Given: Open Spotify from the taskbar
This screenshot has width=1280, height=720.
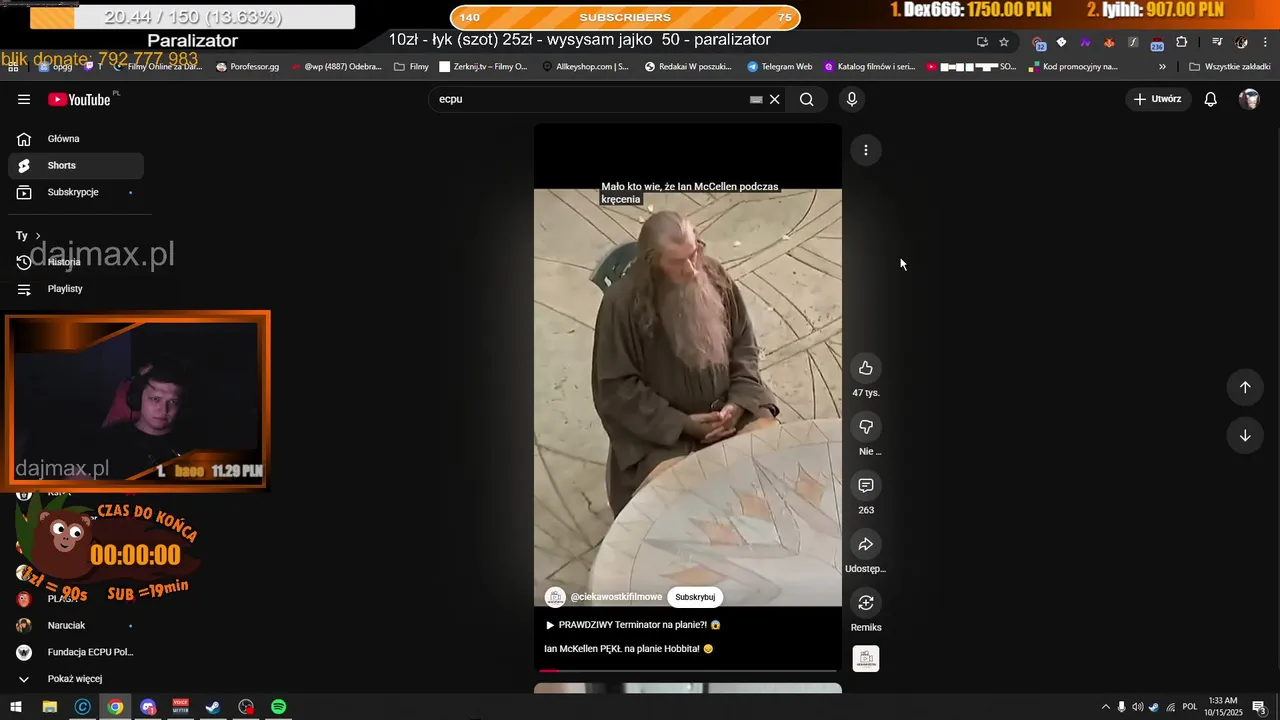Looking at the screenshot, I should (x=279, y=707).
